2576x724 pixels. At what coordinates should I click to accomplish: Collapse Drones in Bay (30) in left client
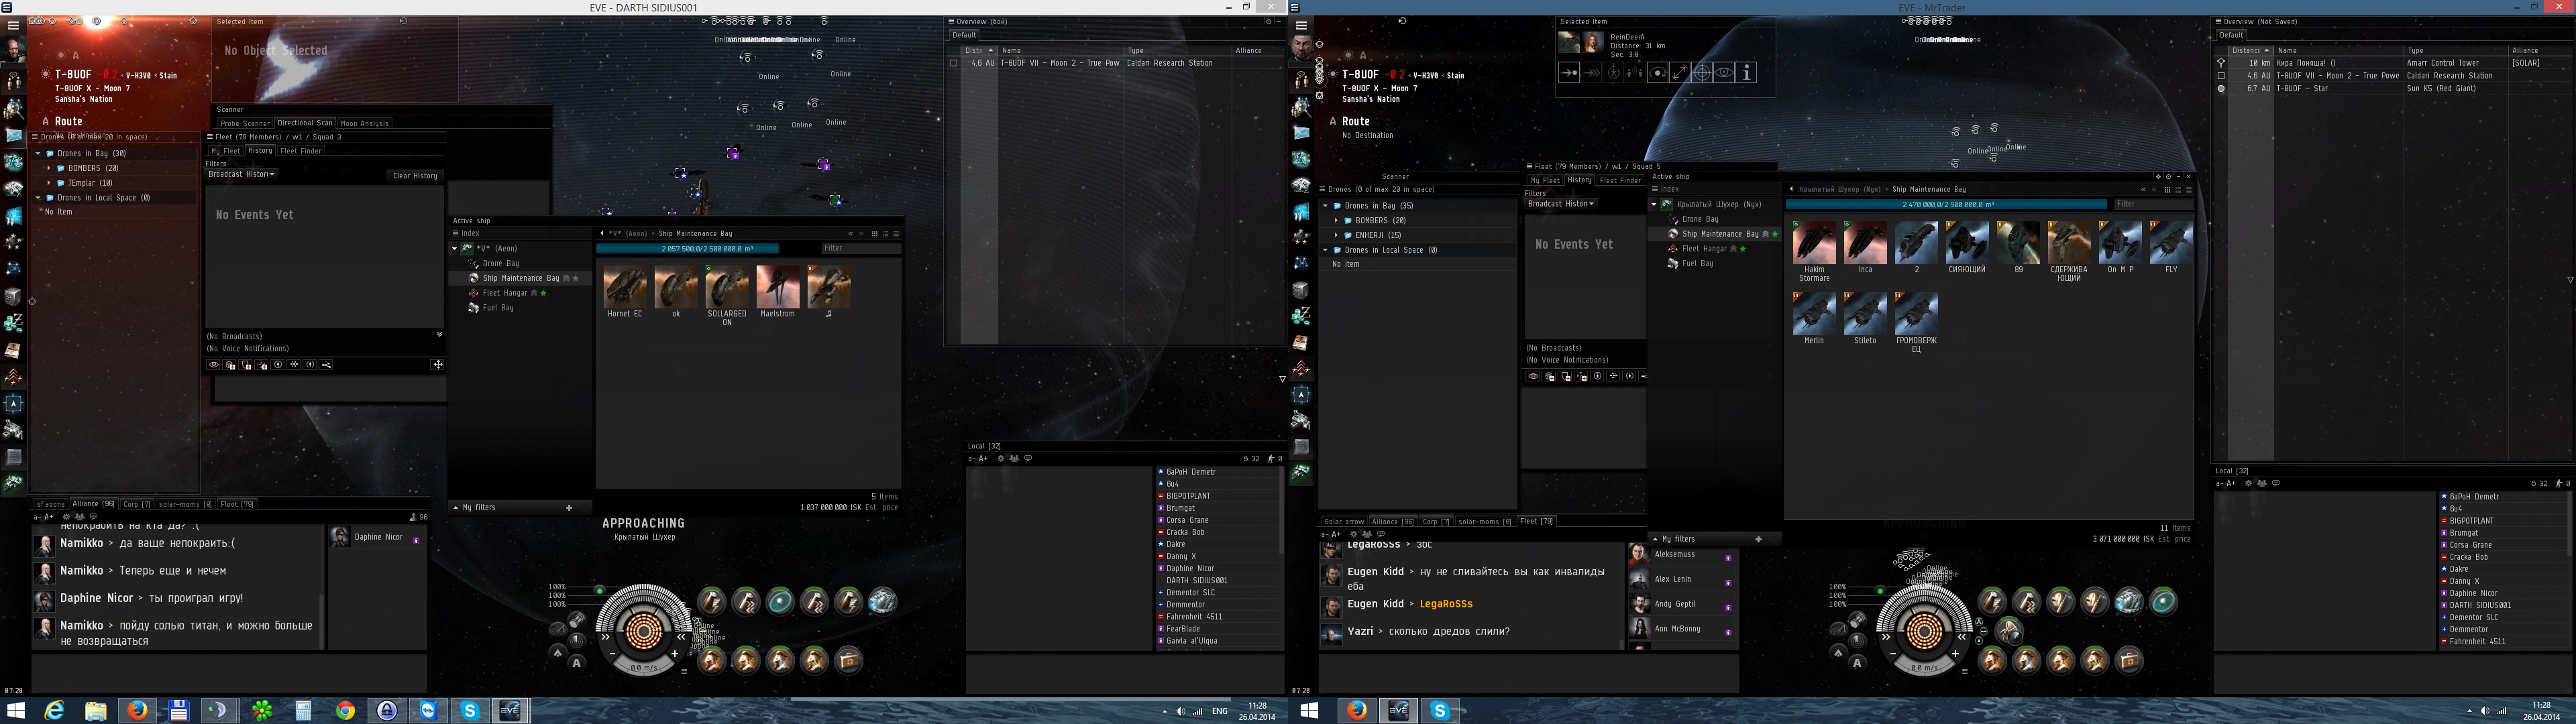tap(38, 154)
